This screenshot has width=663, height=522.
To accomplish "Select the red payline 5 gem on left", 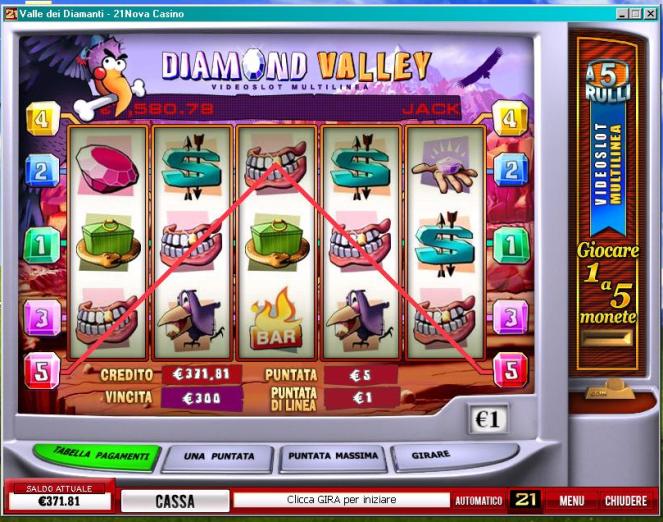I will click(x=42, y=371).
